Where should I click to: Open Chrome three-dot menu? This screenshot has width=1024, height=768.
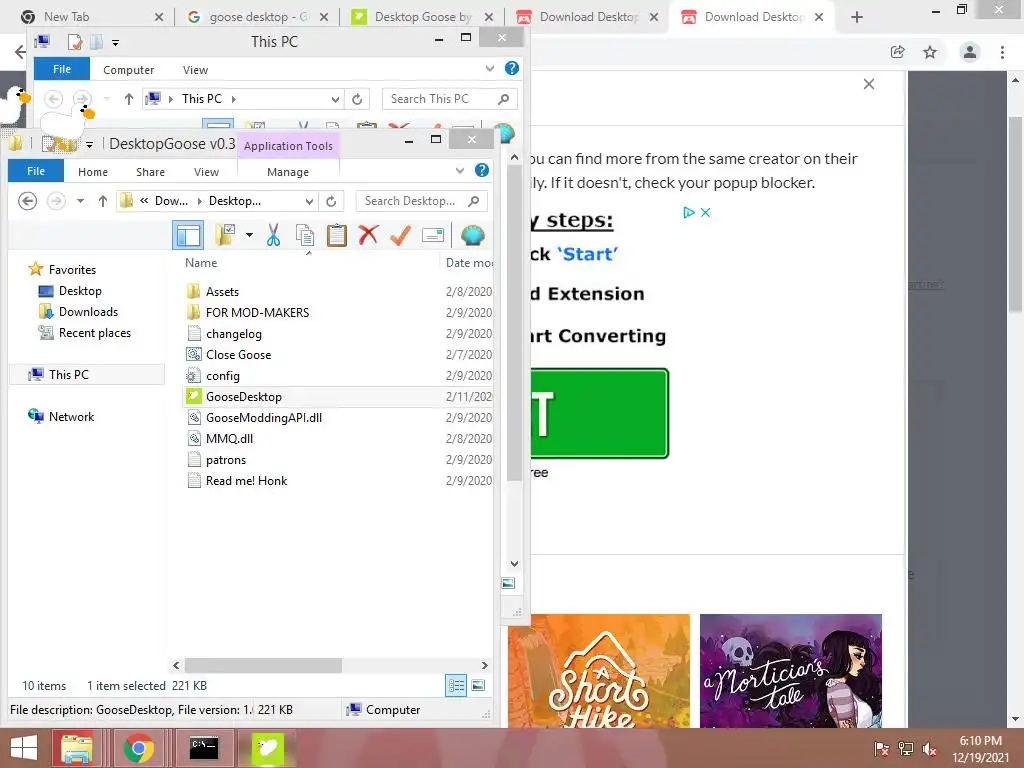coord(1002,52)
